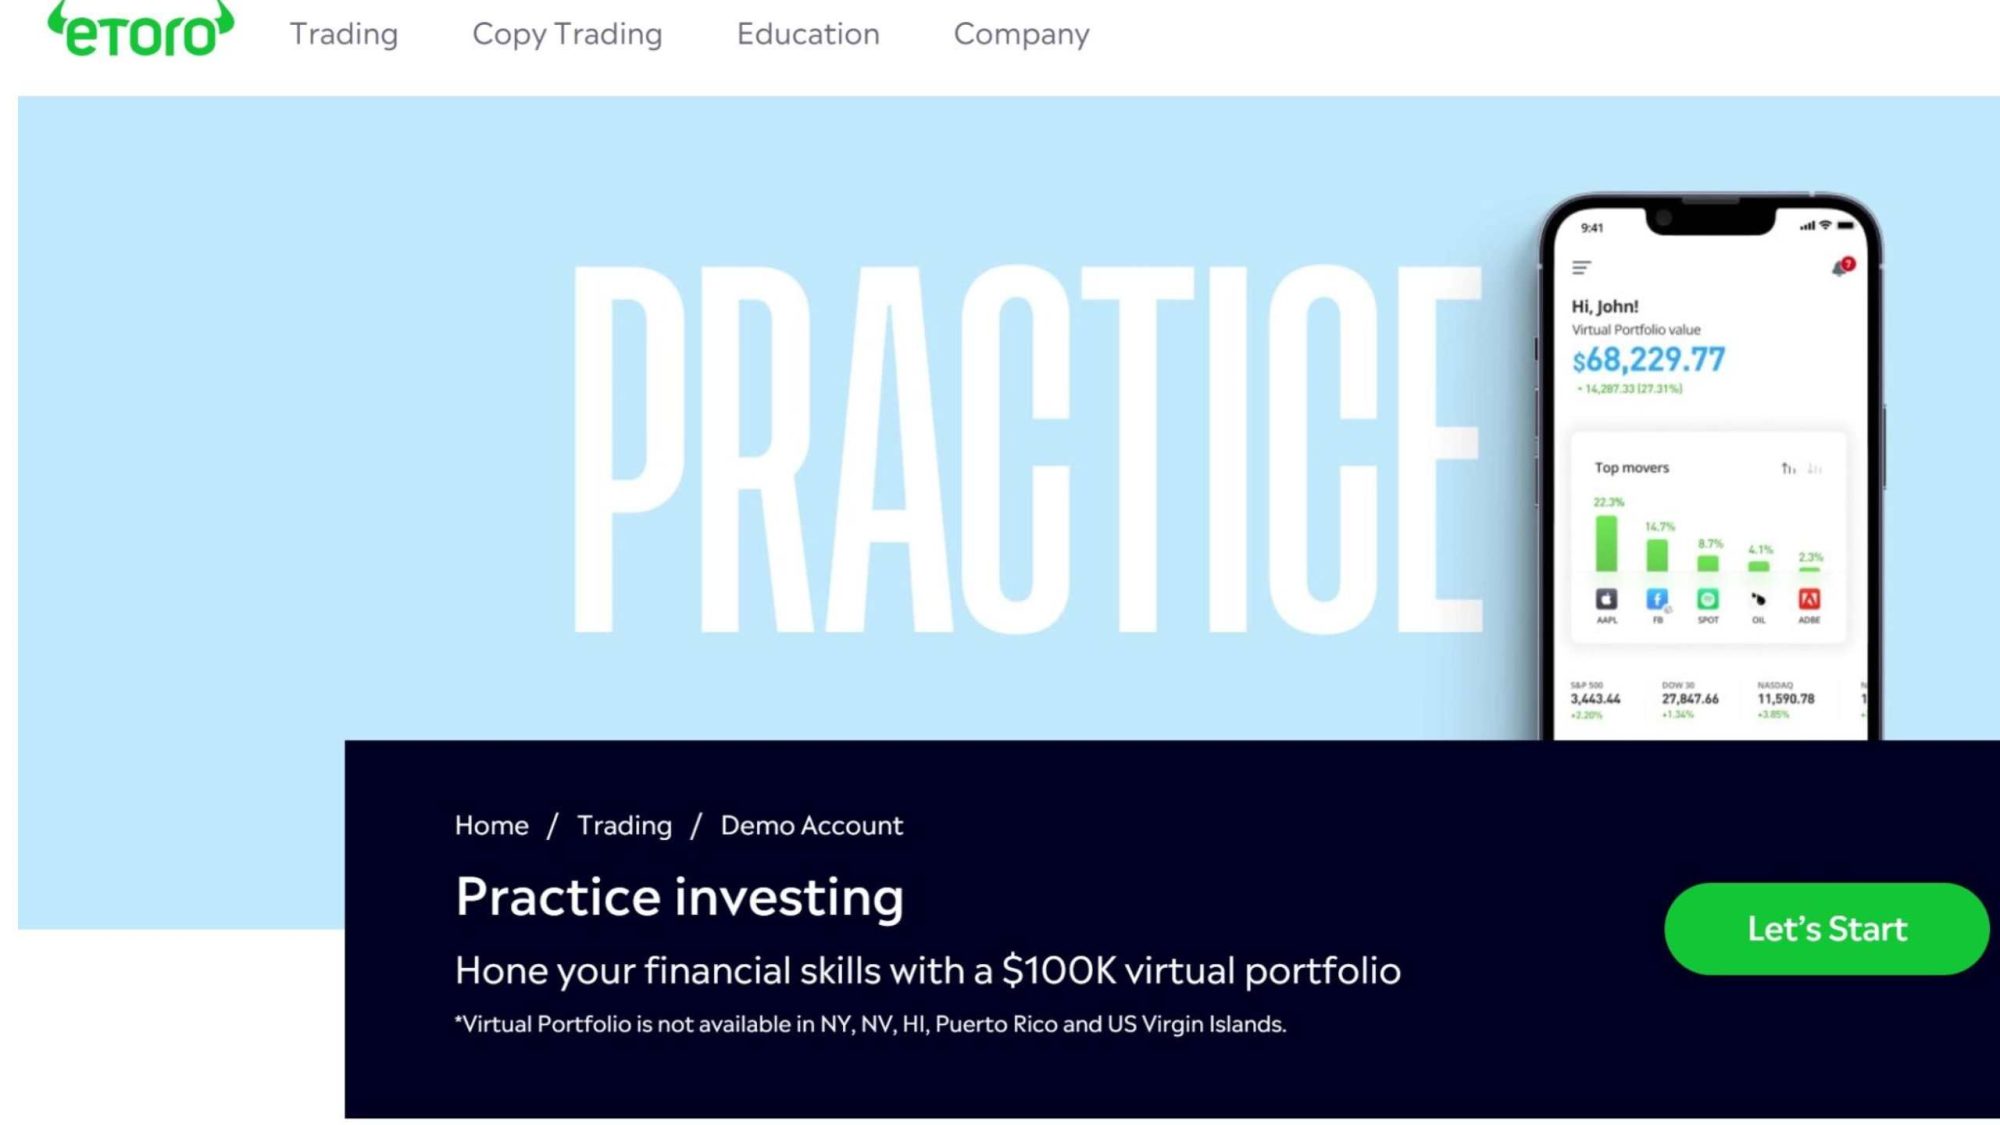
Task: Expand the Copy Trading menu
Action: 567,34
